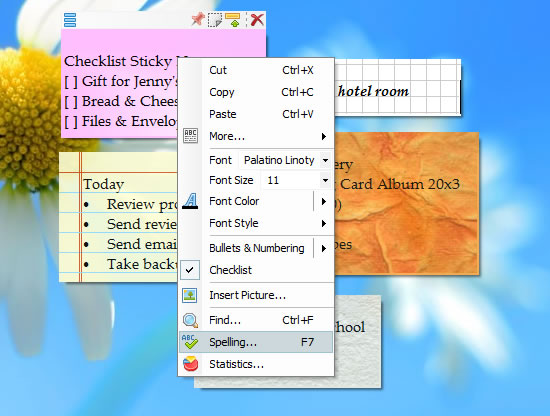Click the magnifier Find icon
Screen dimensions: 550x416
click(x=190, y=320)
